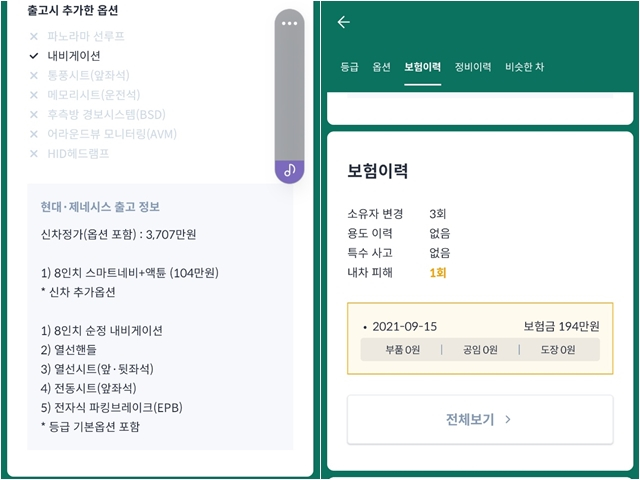The height and width of the screenshot is (480, 640).
Task: Select the 옵션 tab link
Action: 381,67
